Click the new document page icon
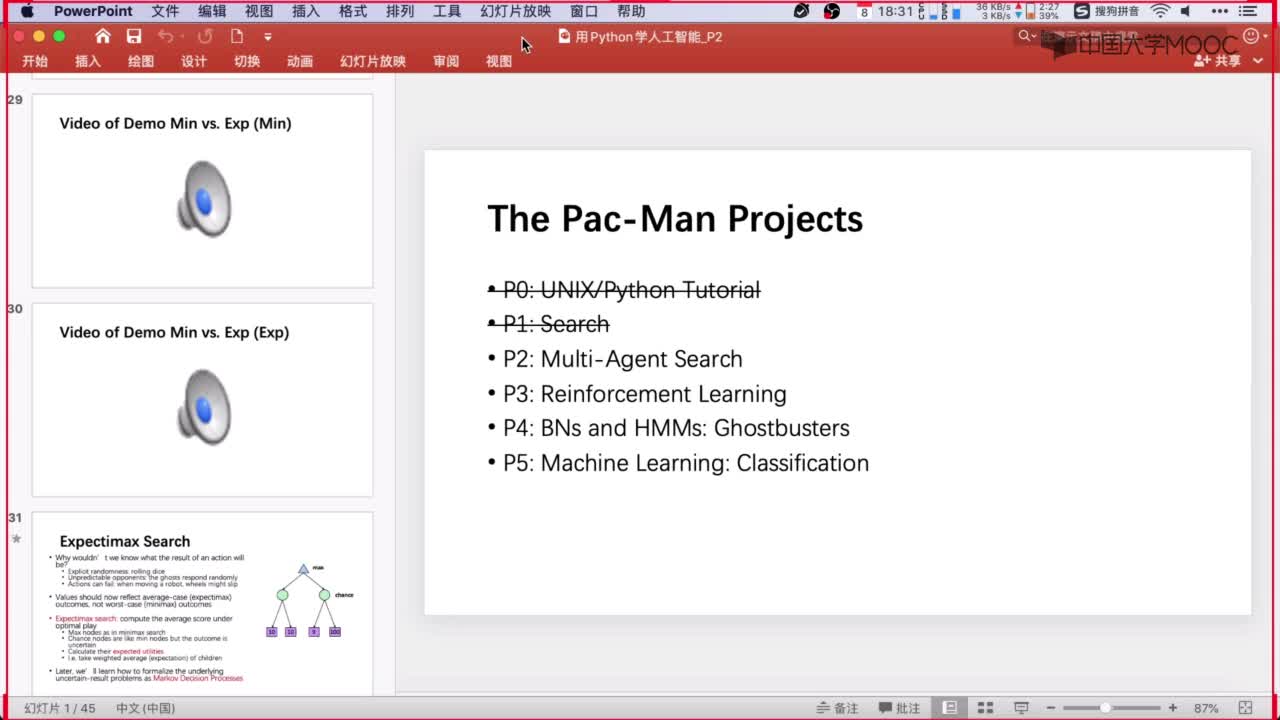 (237, 36)
